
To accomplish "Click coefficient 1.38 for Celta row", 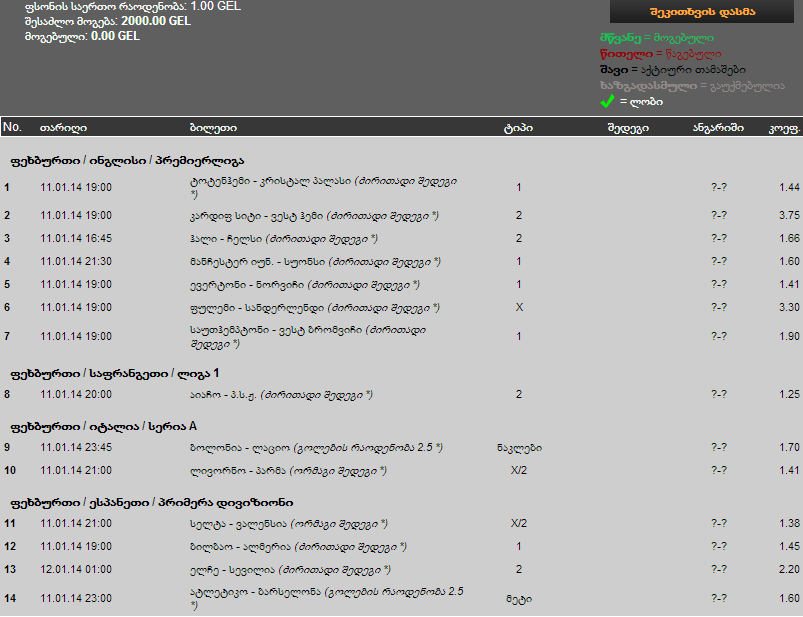I will tap(789, 523).
